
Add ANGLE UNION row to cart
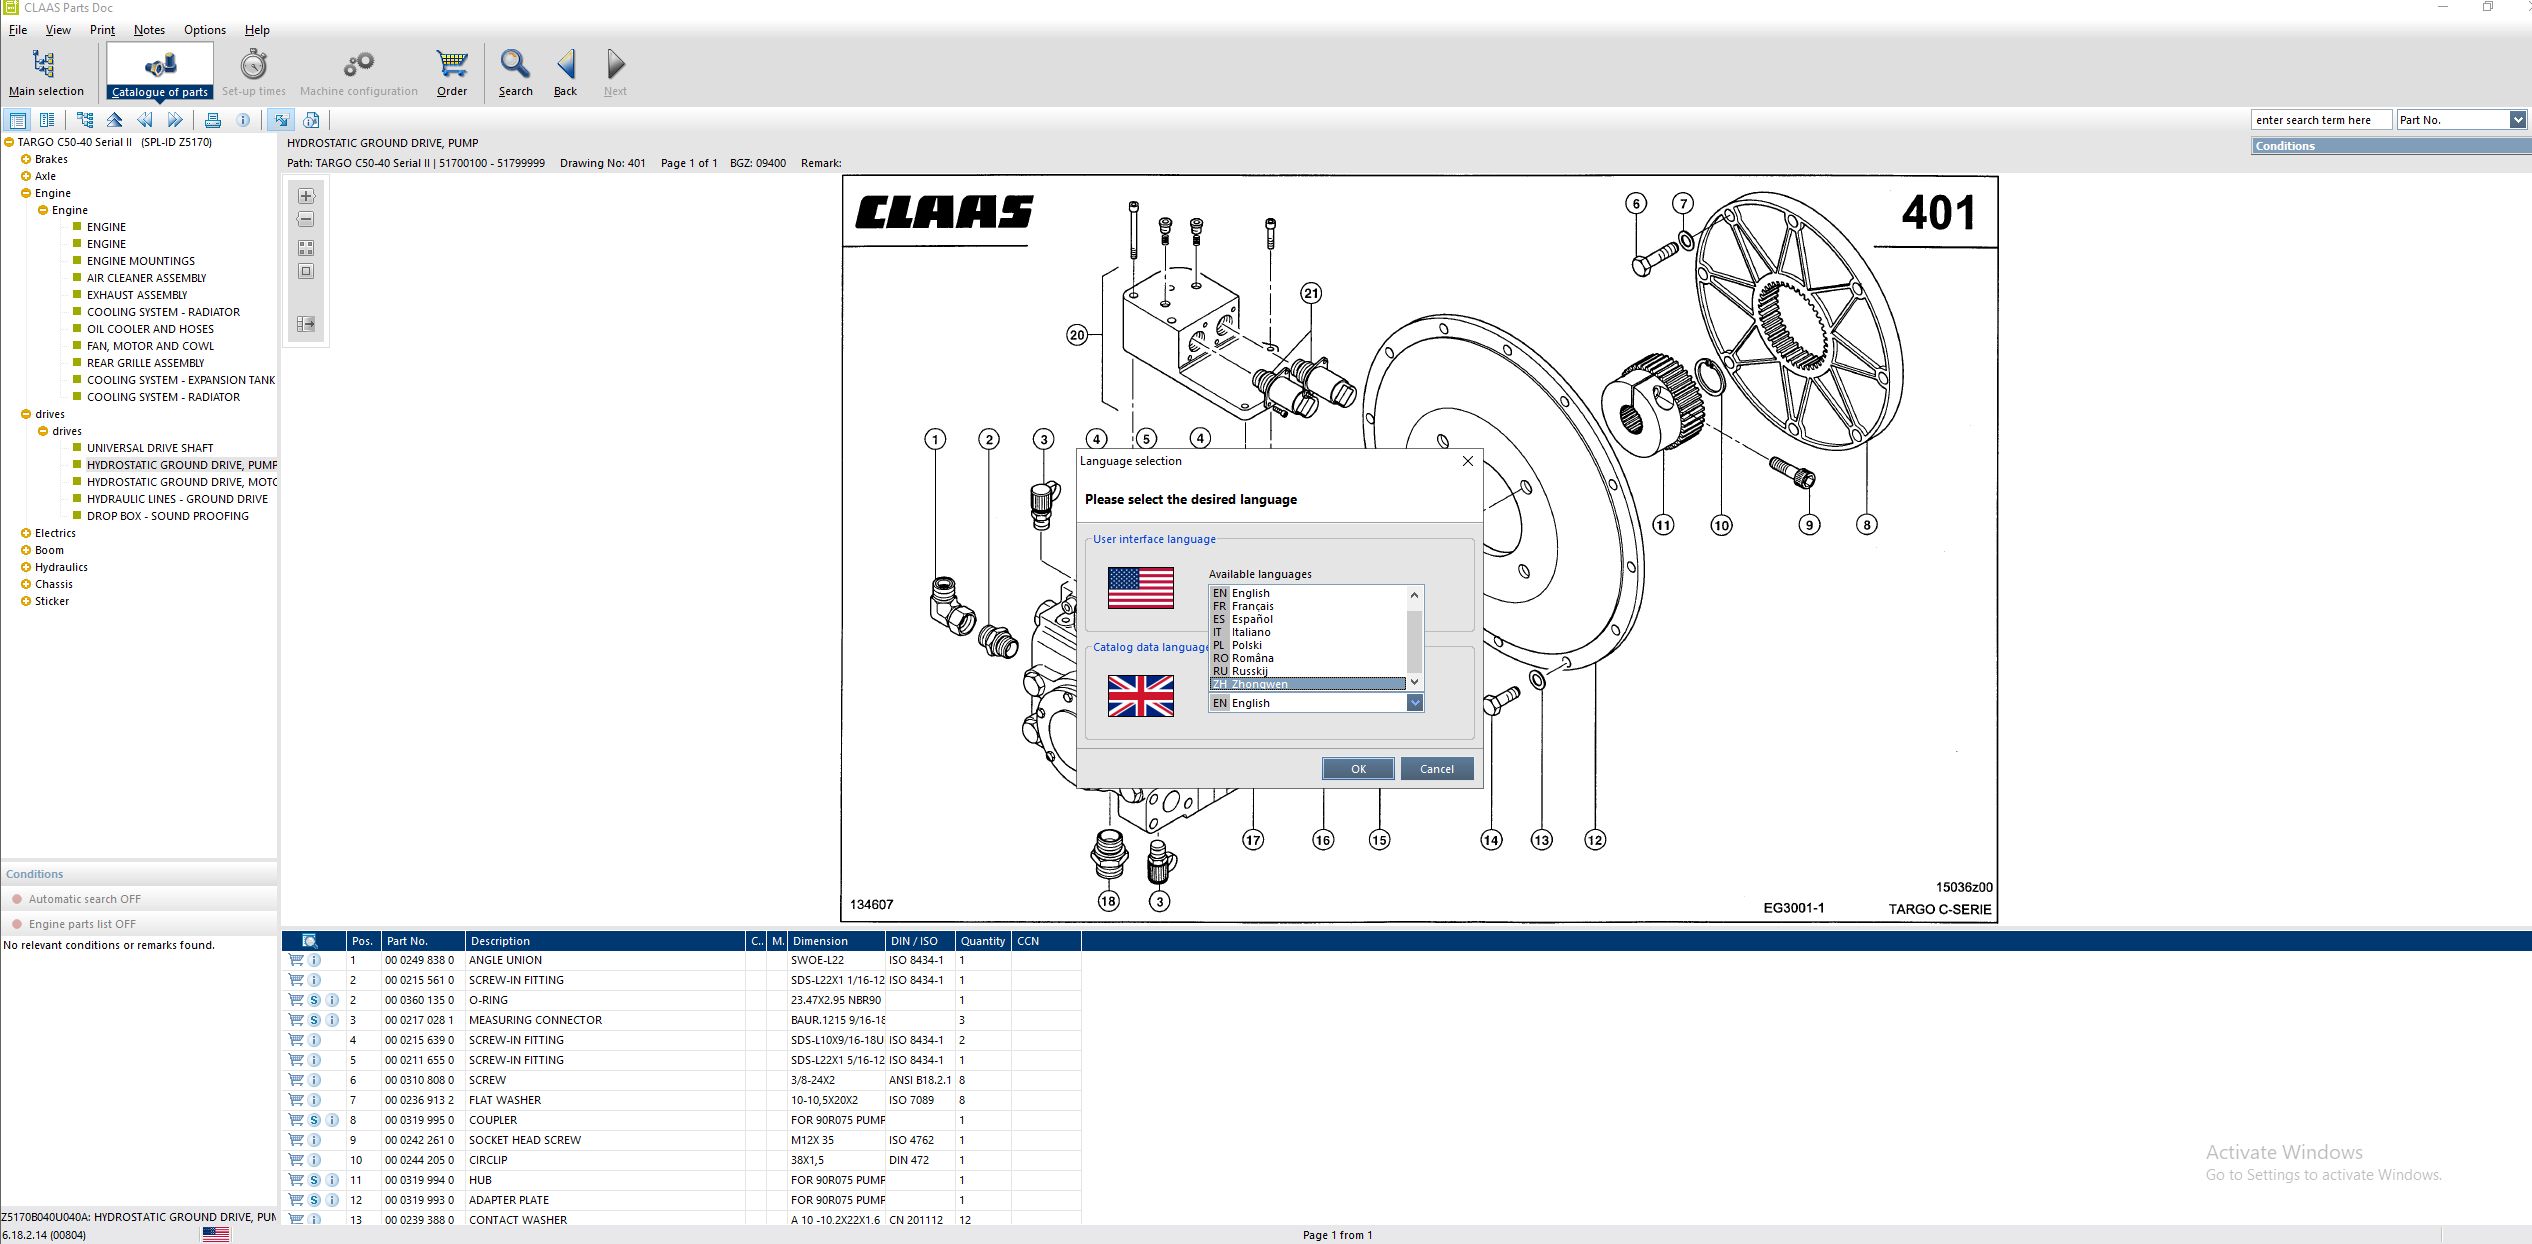click(x=296, y=960)
